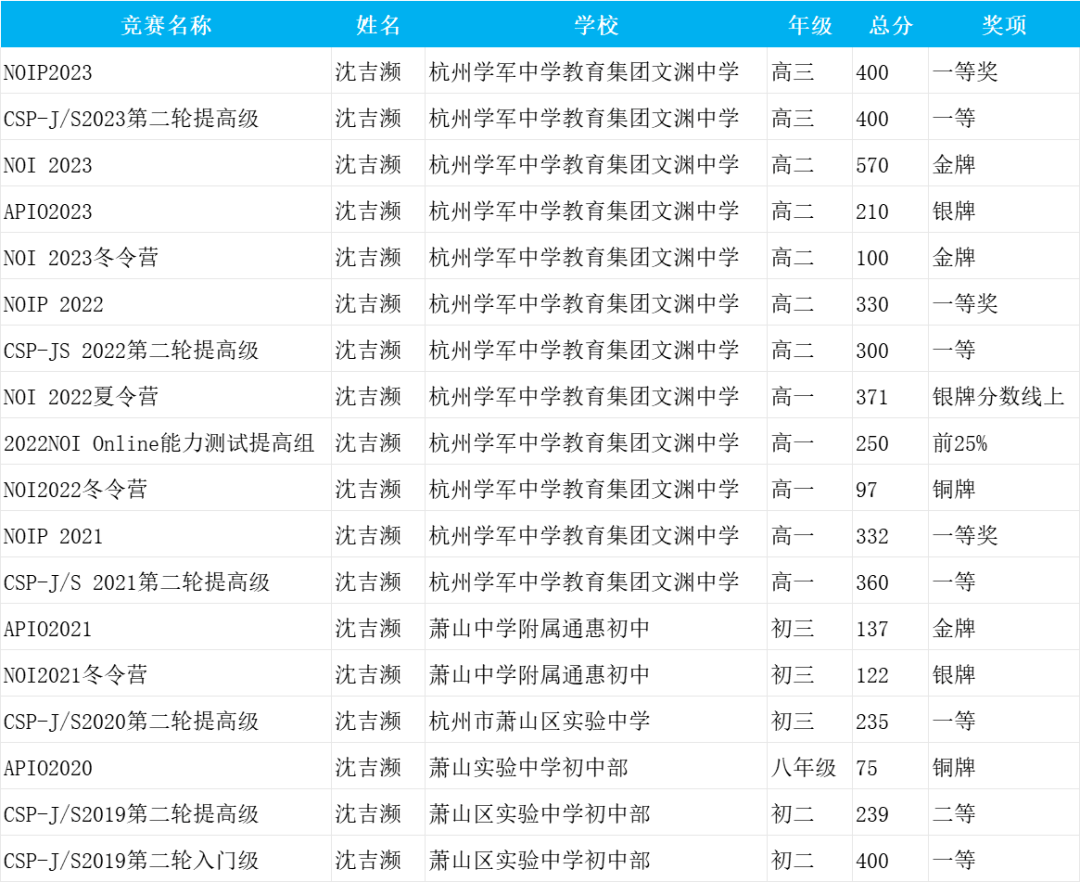The width and height of the screenshot is (1080, 882).
Task: Select the NOI 2023 competition name cell
Action: tap(48, 165)
